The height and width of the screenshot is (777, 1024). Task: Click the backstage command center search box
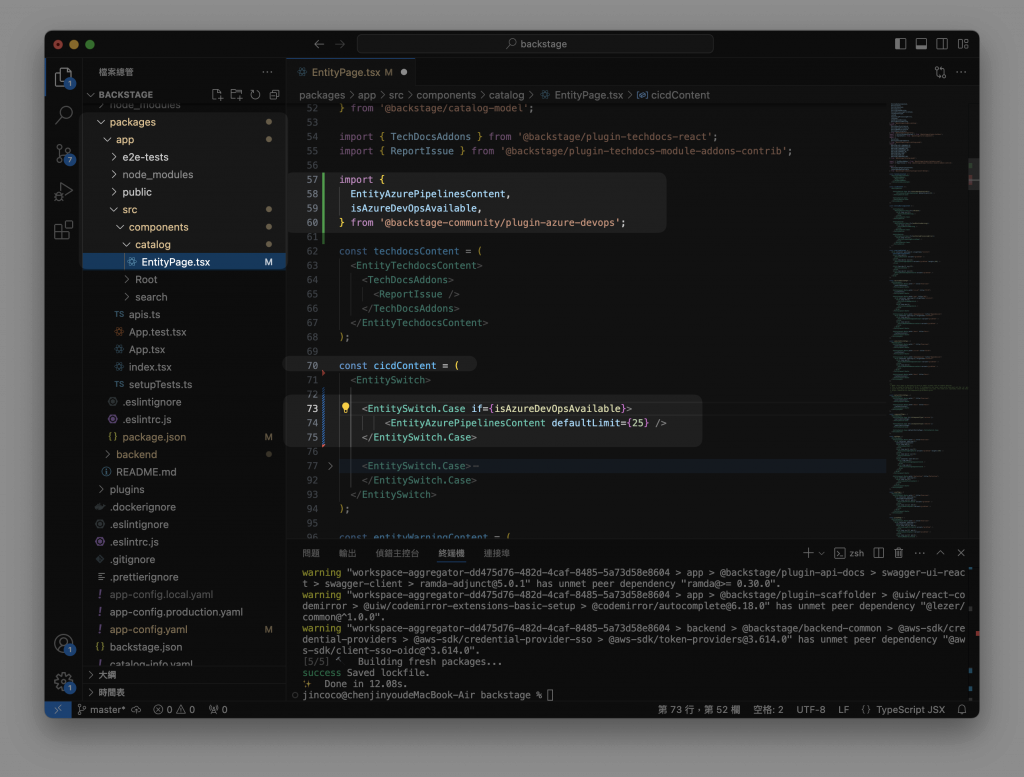click(x=536, y=44)
